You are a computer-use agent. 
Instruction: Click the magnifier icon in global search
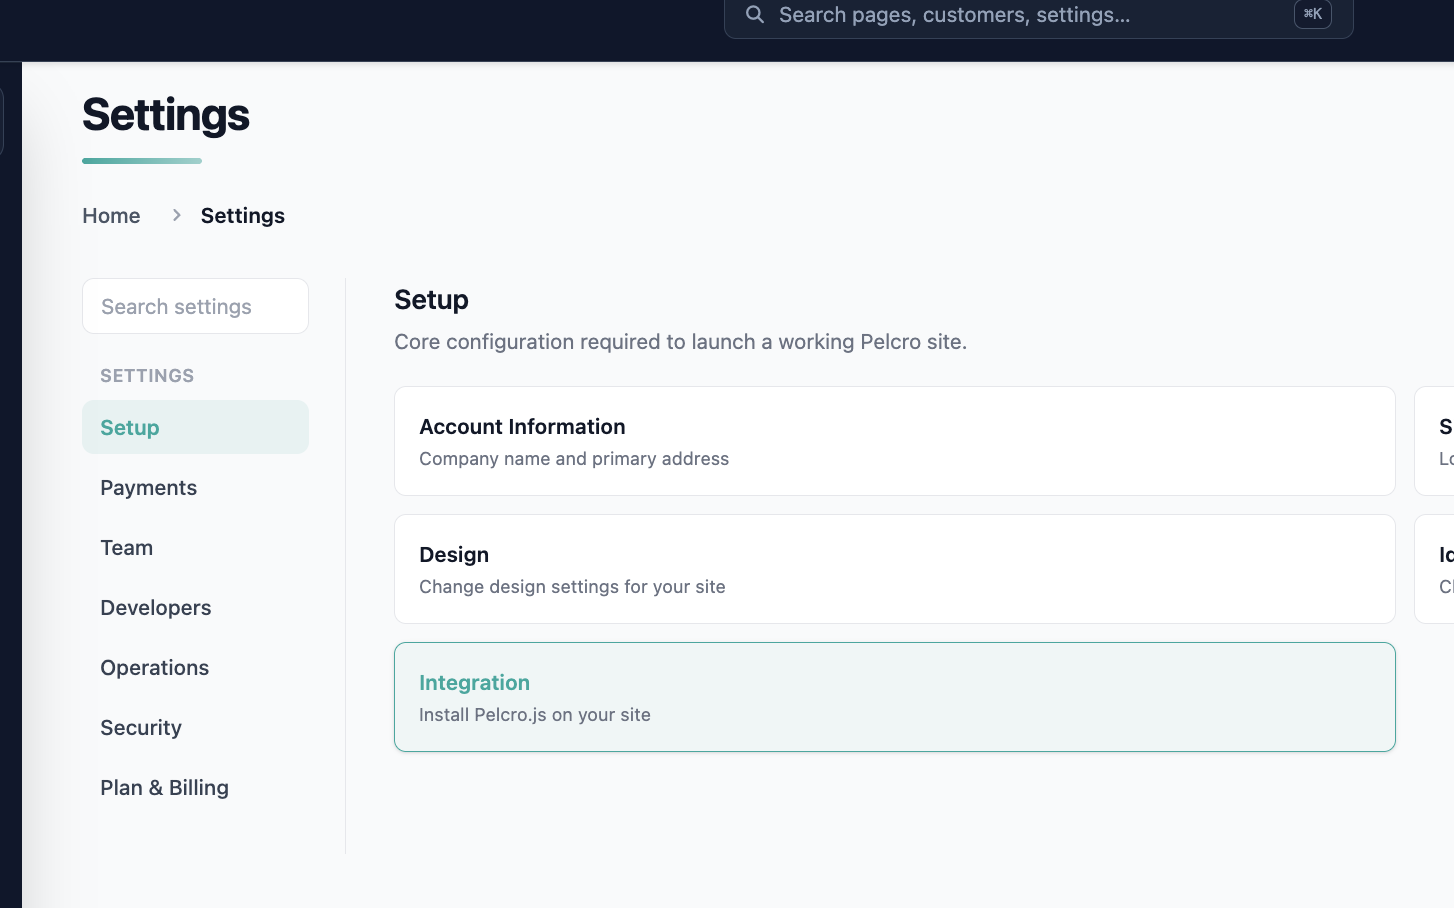(755, 14)
